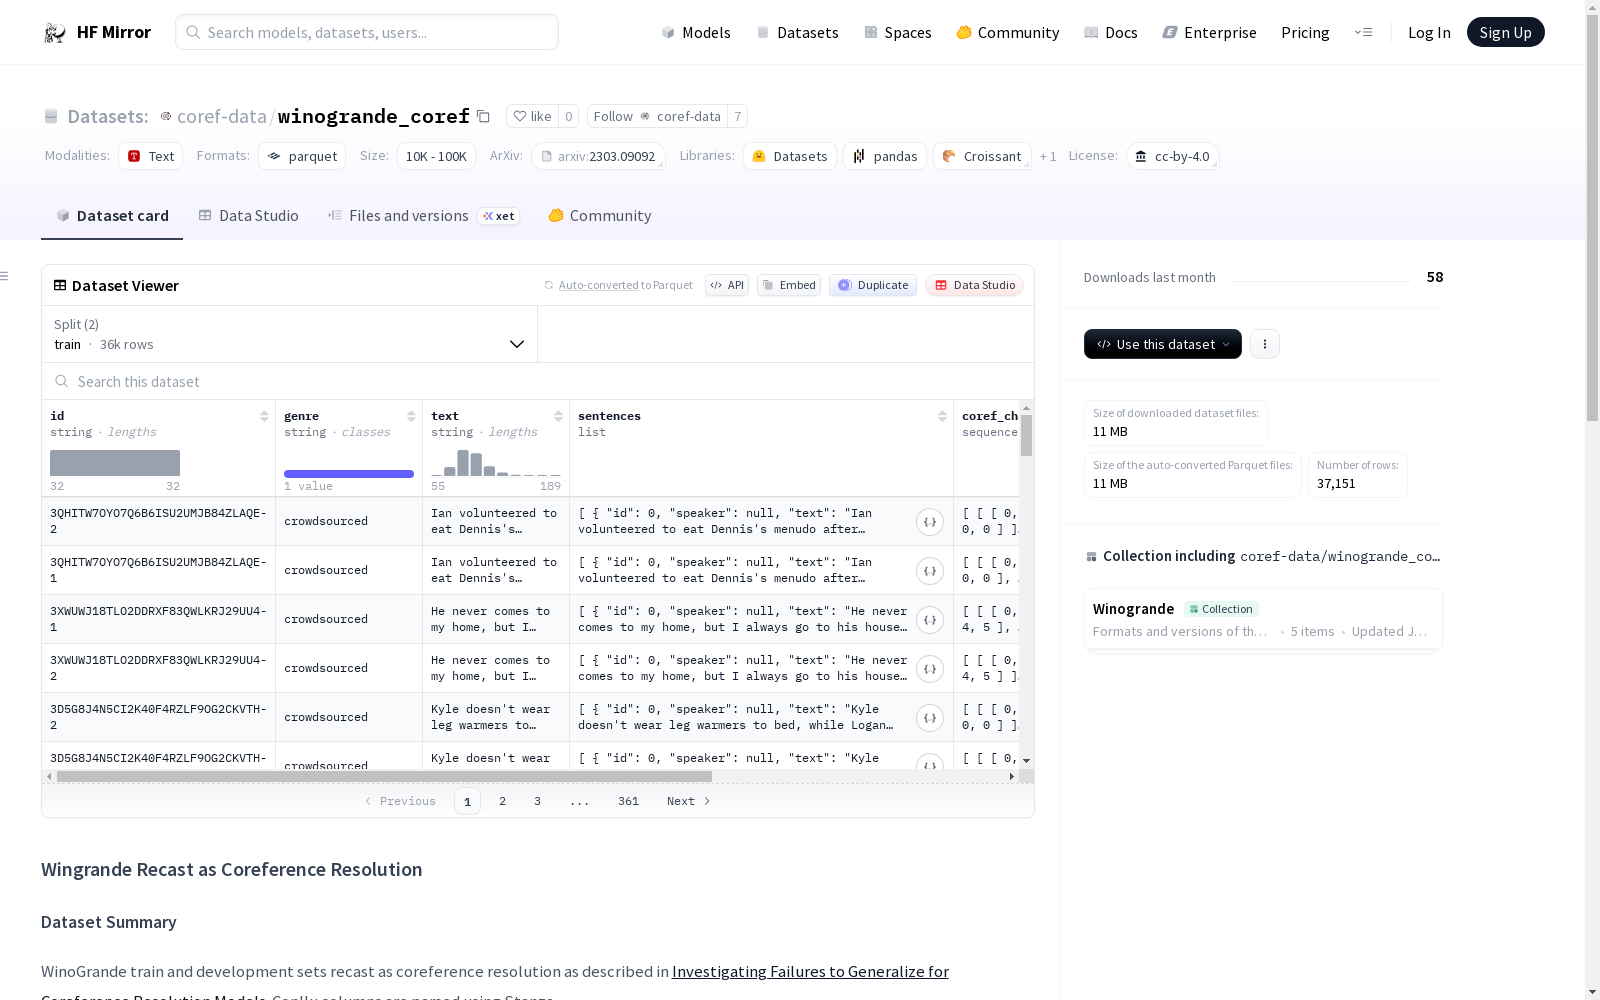Image resolution: width=1600 pixels, height=1000 pixels.
Task: Switch to the Dataset card tab
Action: tap(112, 216)
